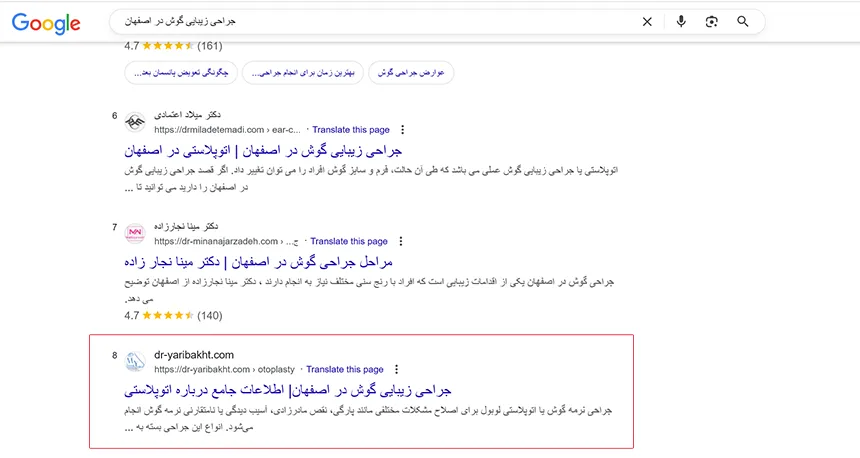This screenshot has width=860, height=458.
Task: Translate the dr-yaribakht.com result page
Action: tap(345, 369)
